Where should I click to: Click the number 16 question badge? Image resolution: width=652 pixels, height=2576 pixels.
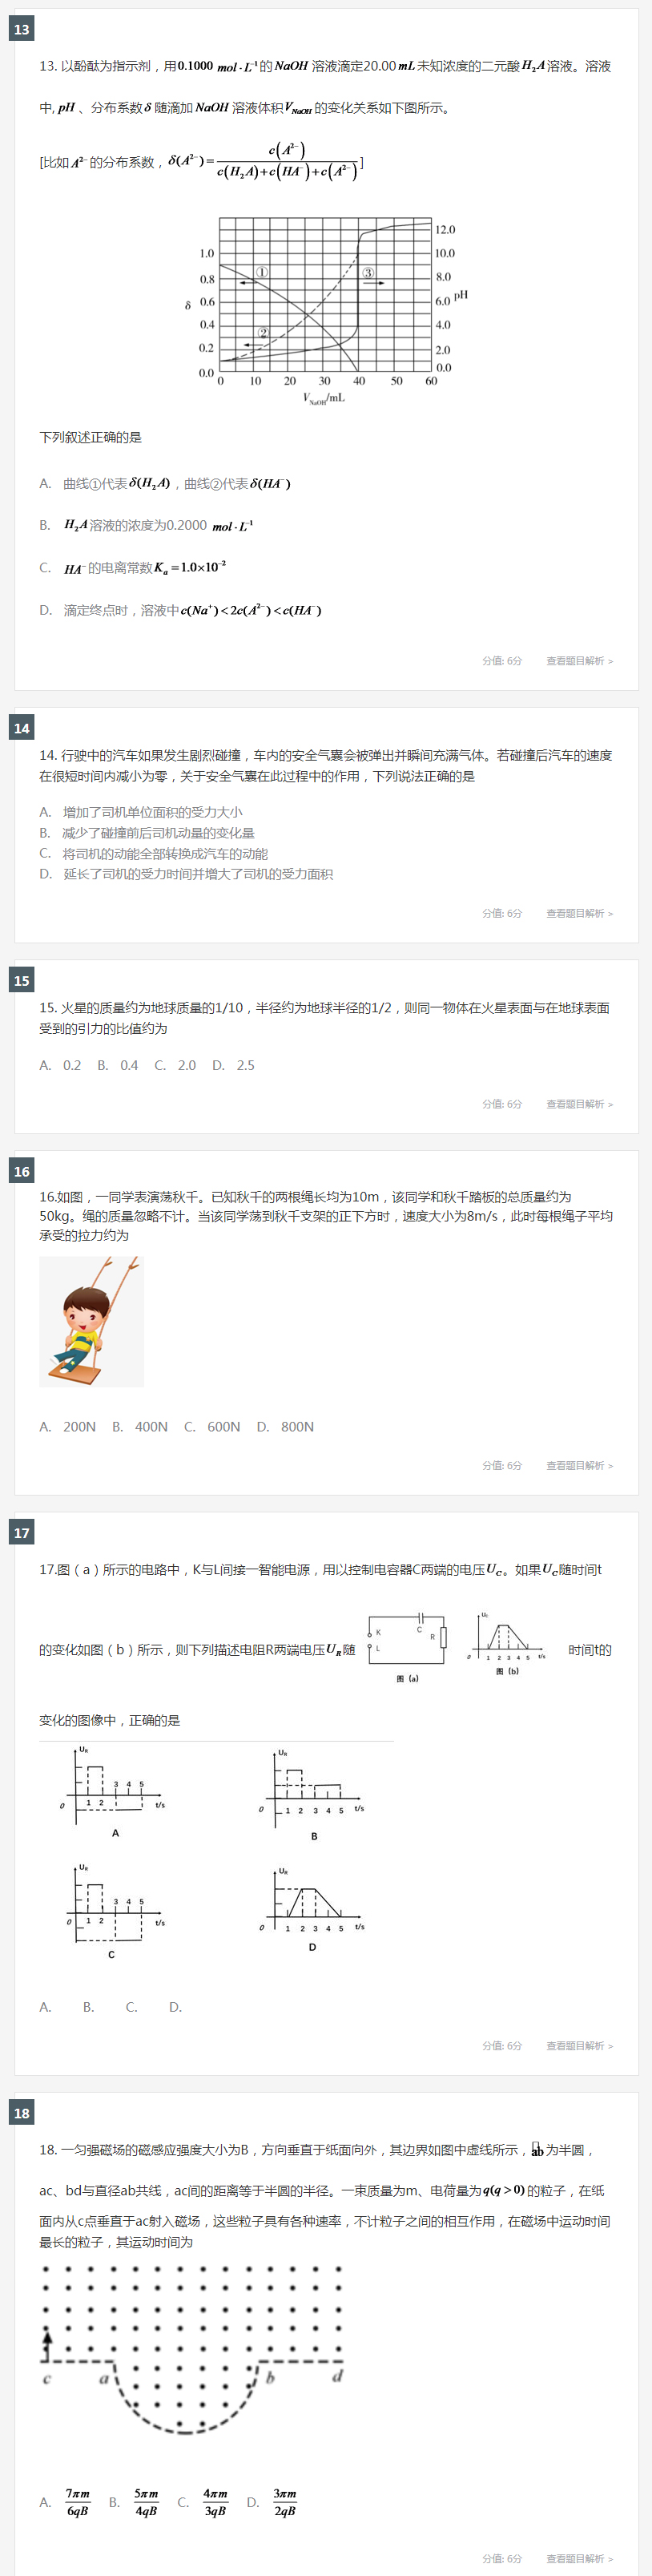point(22,1171)
